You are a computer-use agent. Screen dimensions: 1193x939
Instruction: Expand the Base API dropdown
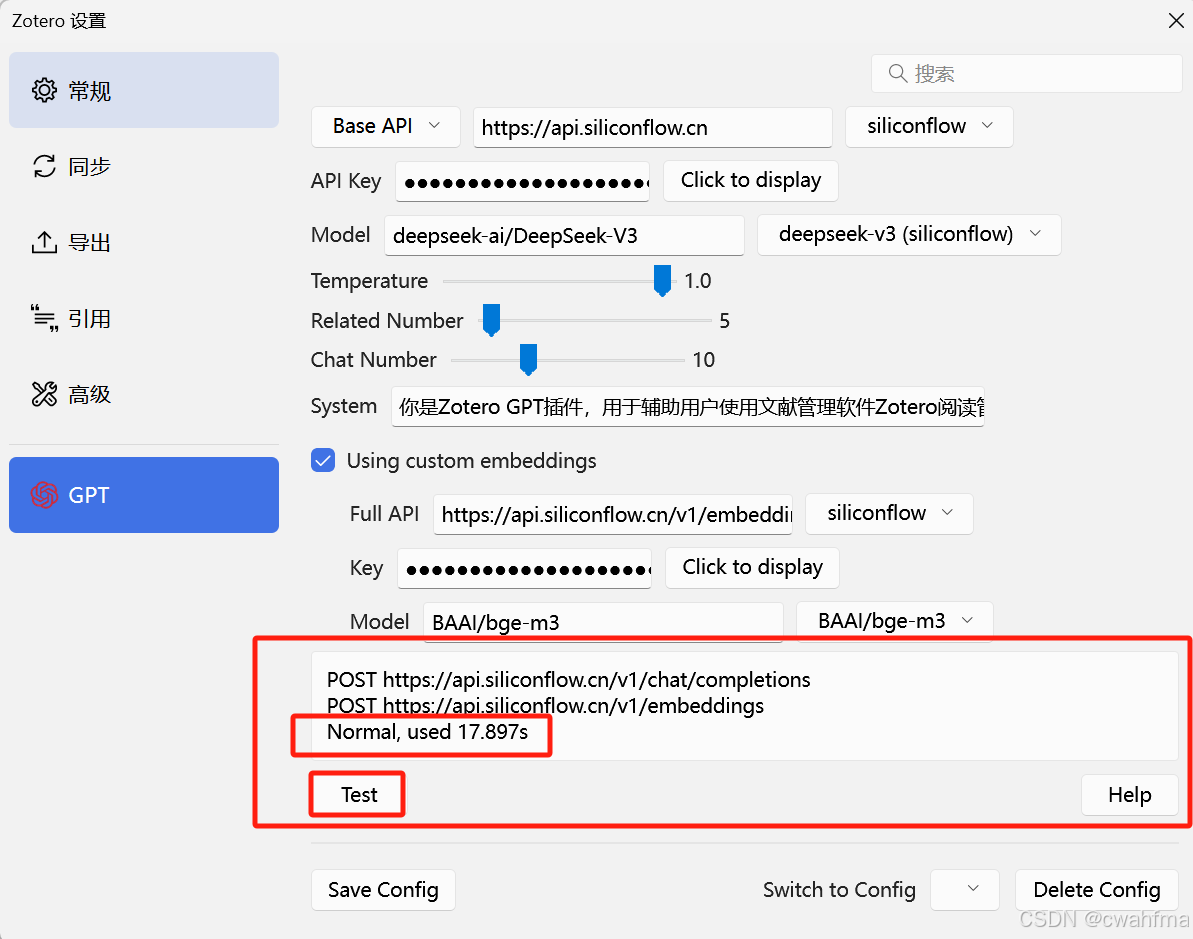(386, 127)
